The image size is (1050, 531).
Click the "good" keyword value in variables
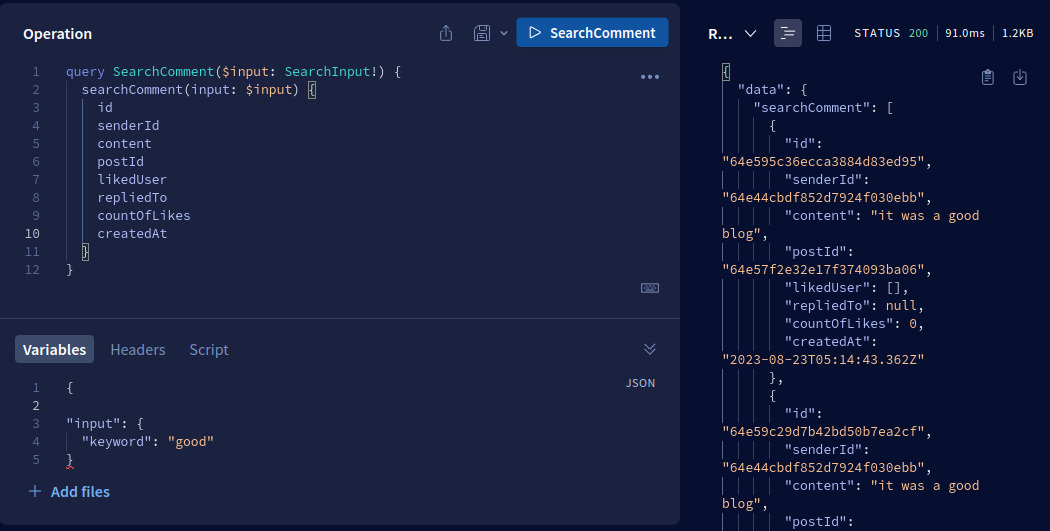[x=191, y=442]
